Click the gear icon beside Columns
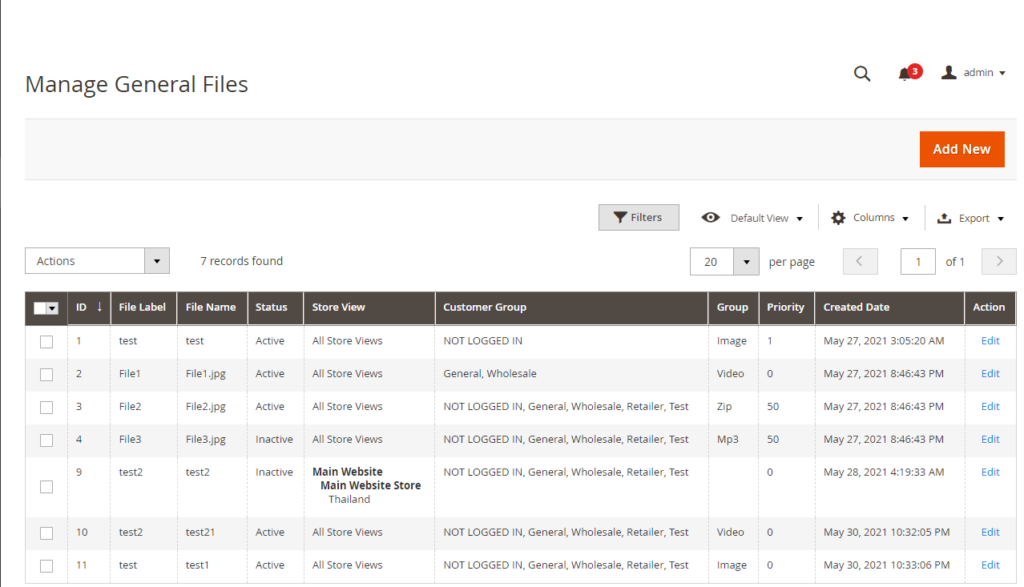This screenshot has height=587, width=1024. (x=837, y=217)
